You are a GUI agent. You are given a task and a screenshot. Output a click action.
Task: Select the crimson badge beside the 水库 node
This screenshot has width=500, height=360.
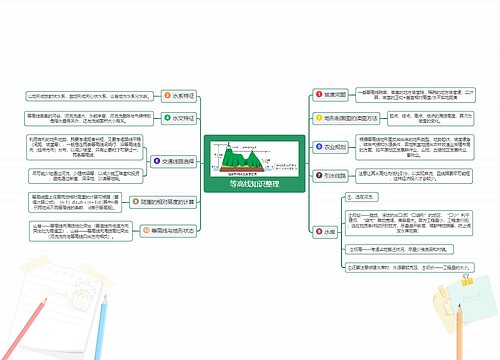[319, 231]
